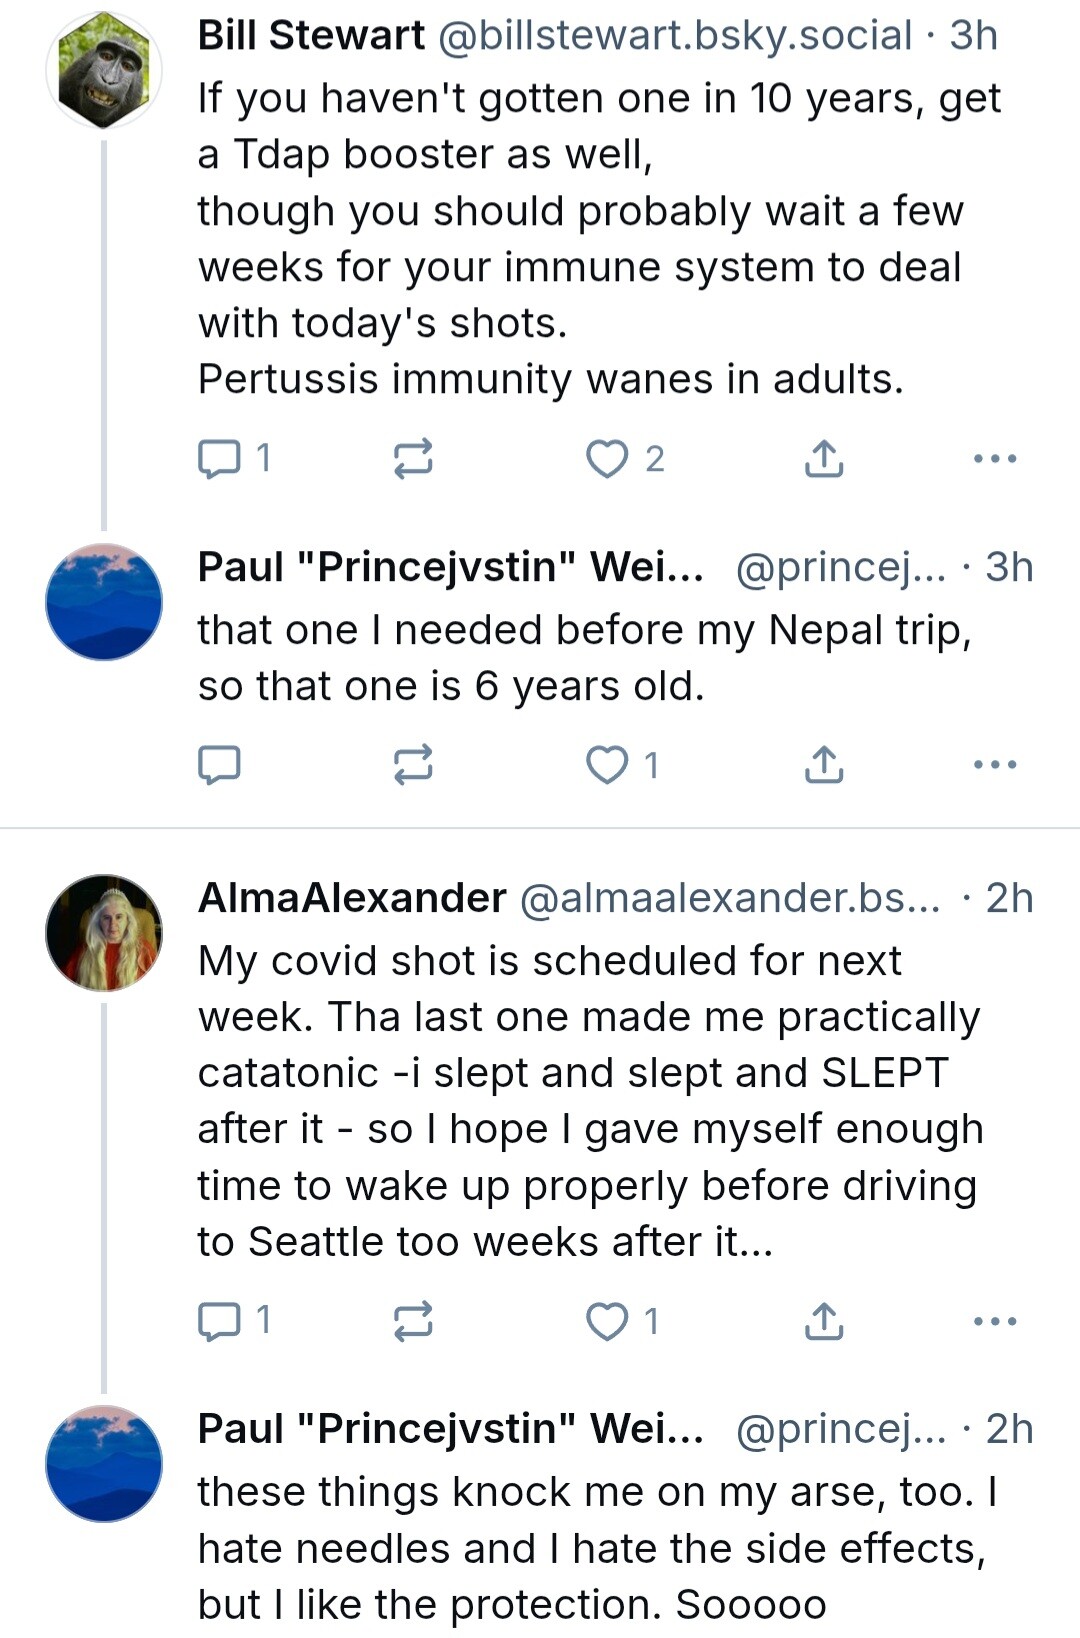Open more options on Nepal trip post
The width and height of the screenshot is (1080, 1638).
point(995,765)
